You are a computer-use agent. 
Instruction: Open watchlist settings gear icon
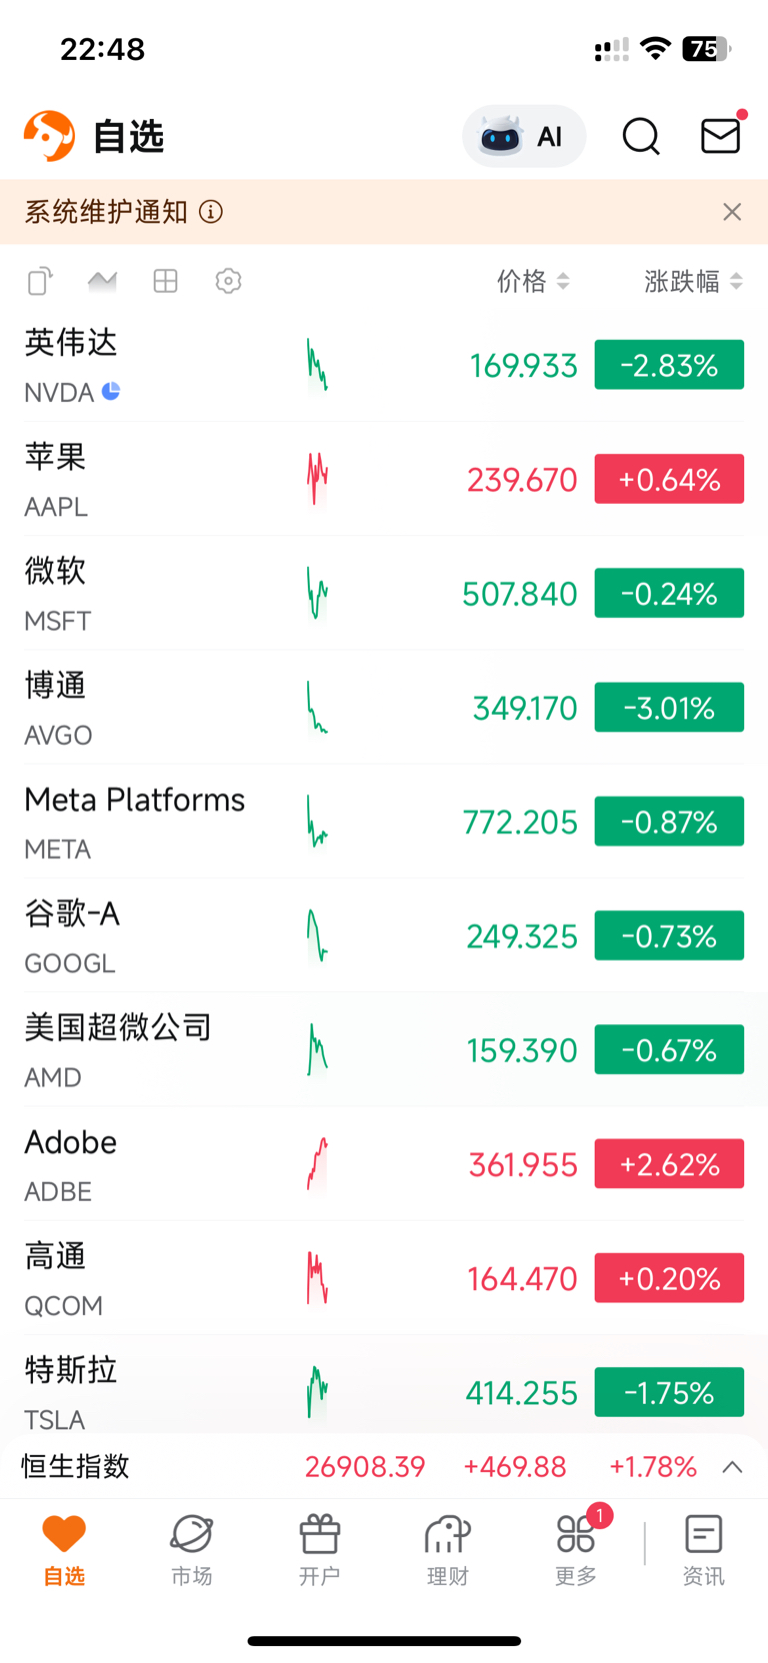228,281
